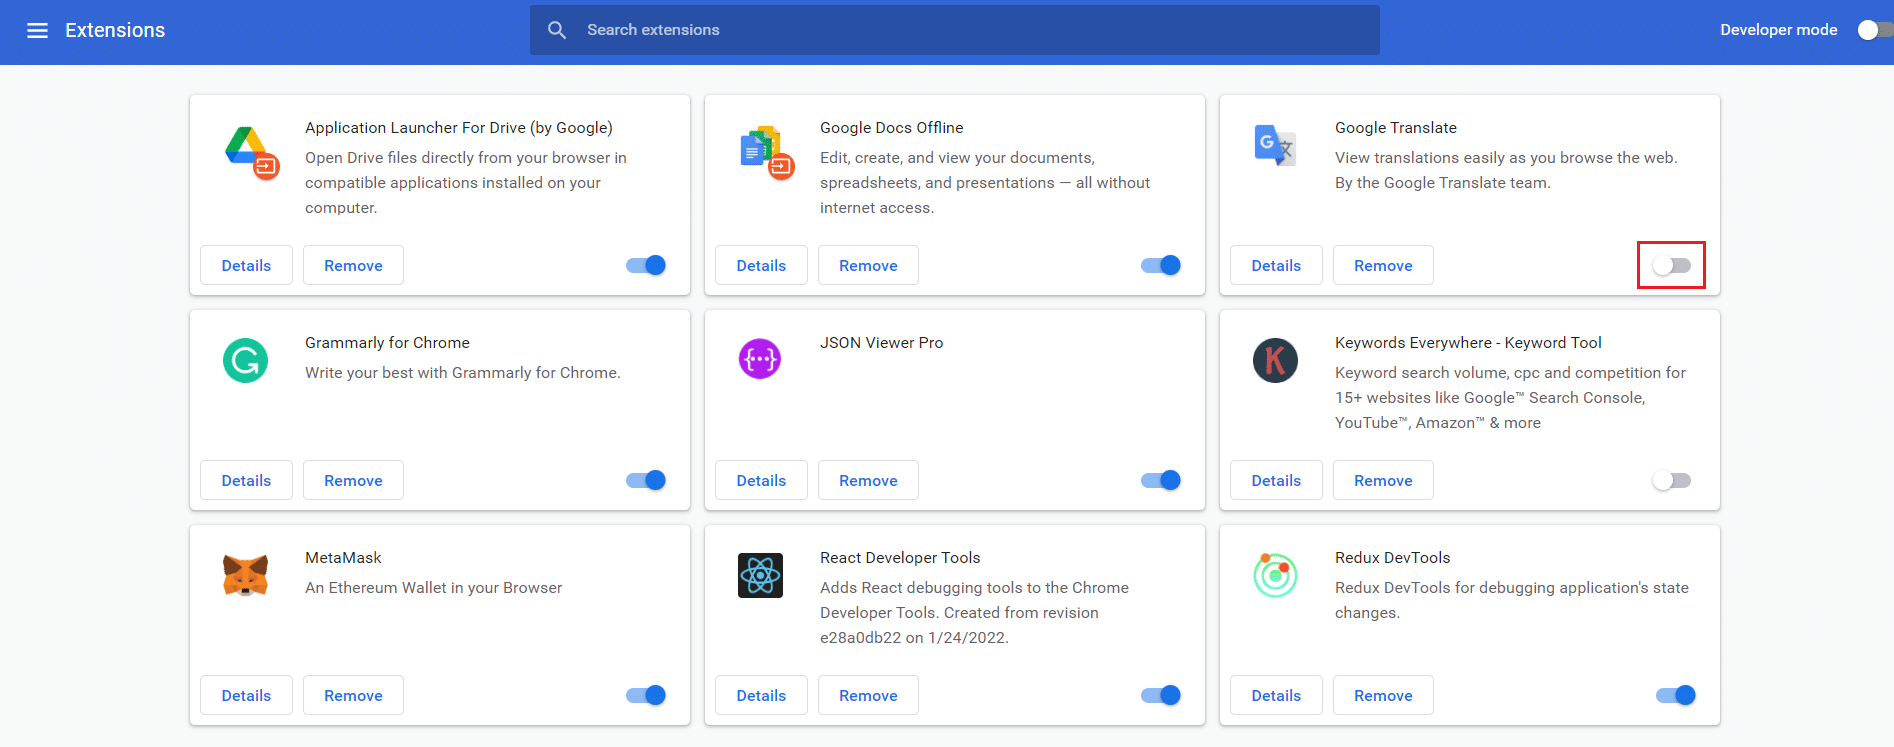
Task: Remove Grammarly for Chrome
Action: [353, 480]
